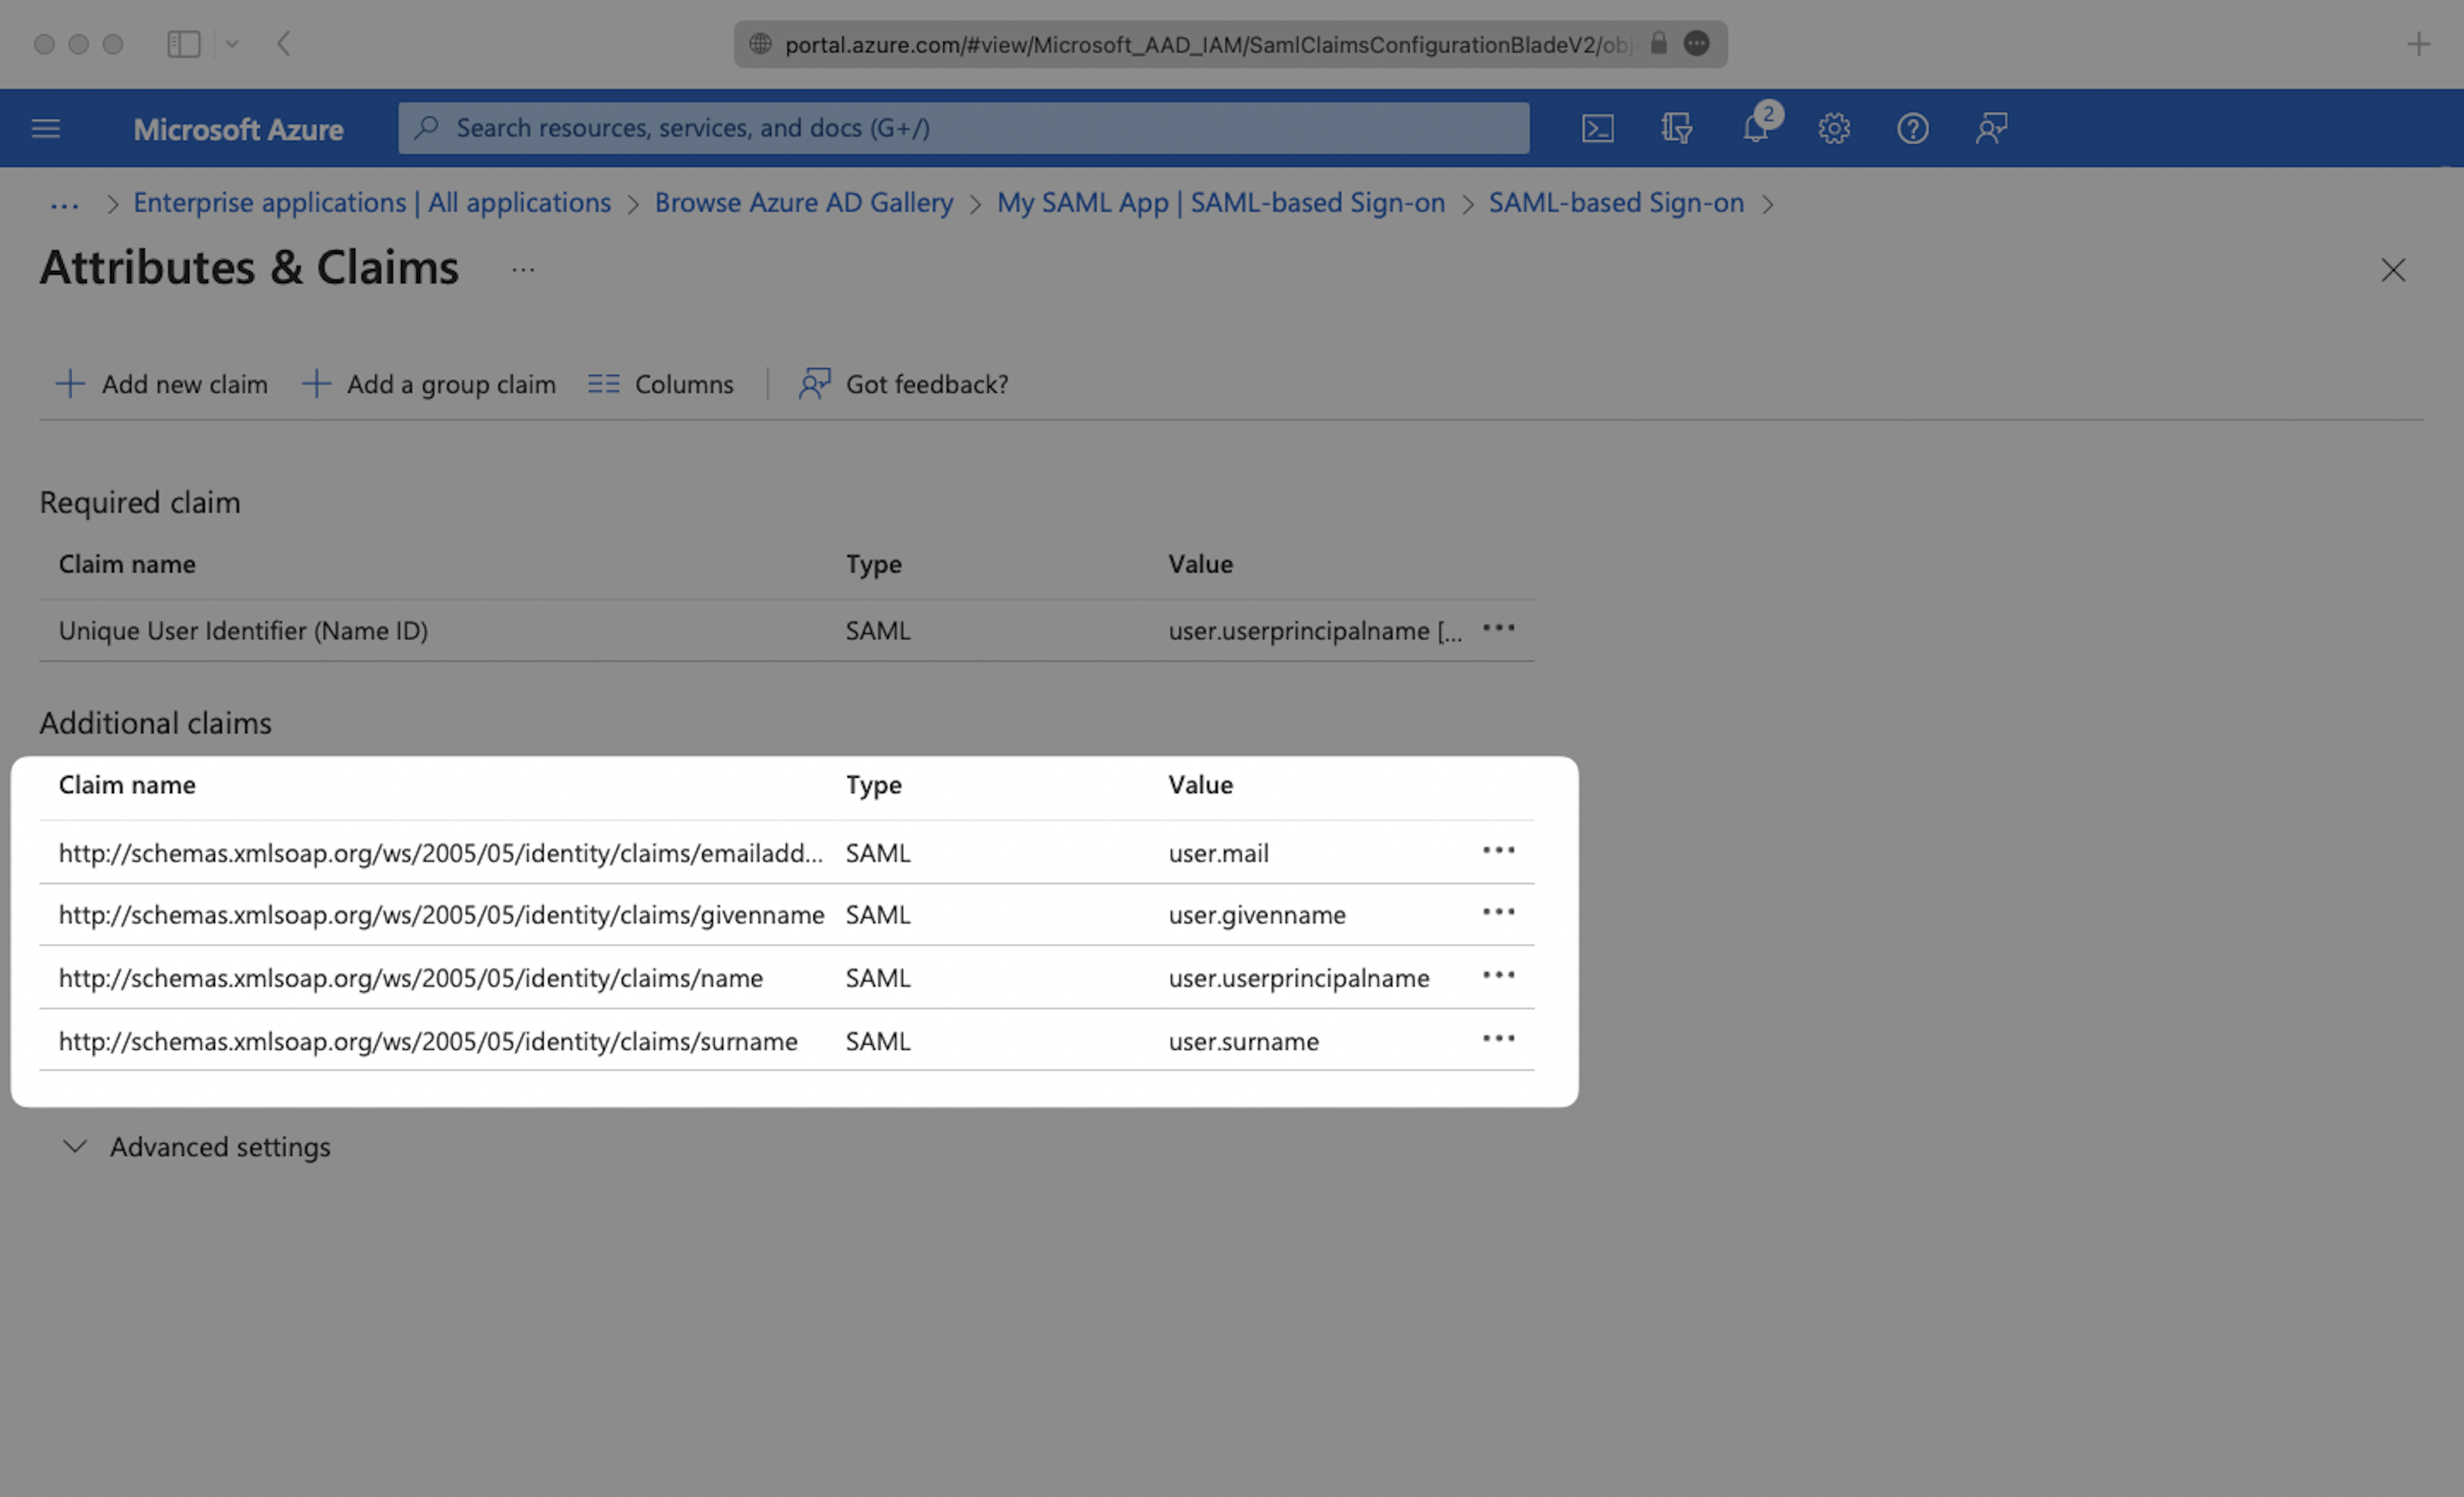Toggle the browser sidebar icon
The width and height of the screenshot is (2464, 1497).
[x=184, y=44]
